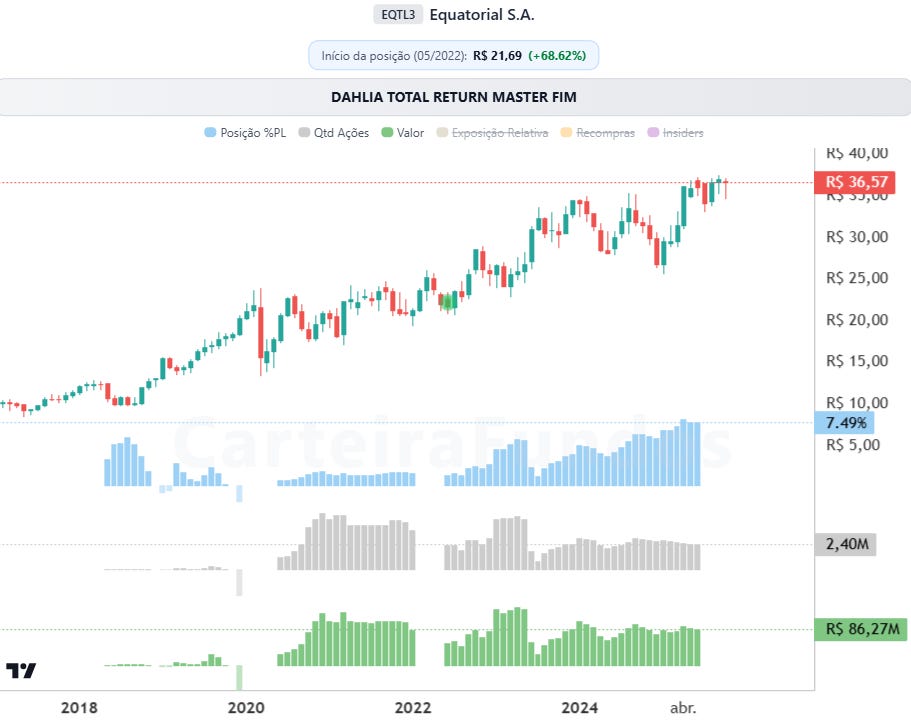
Task: Click the +68.62% return value
Action: coord(557,56)
